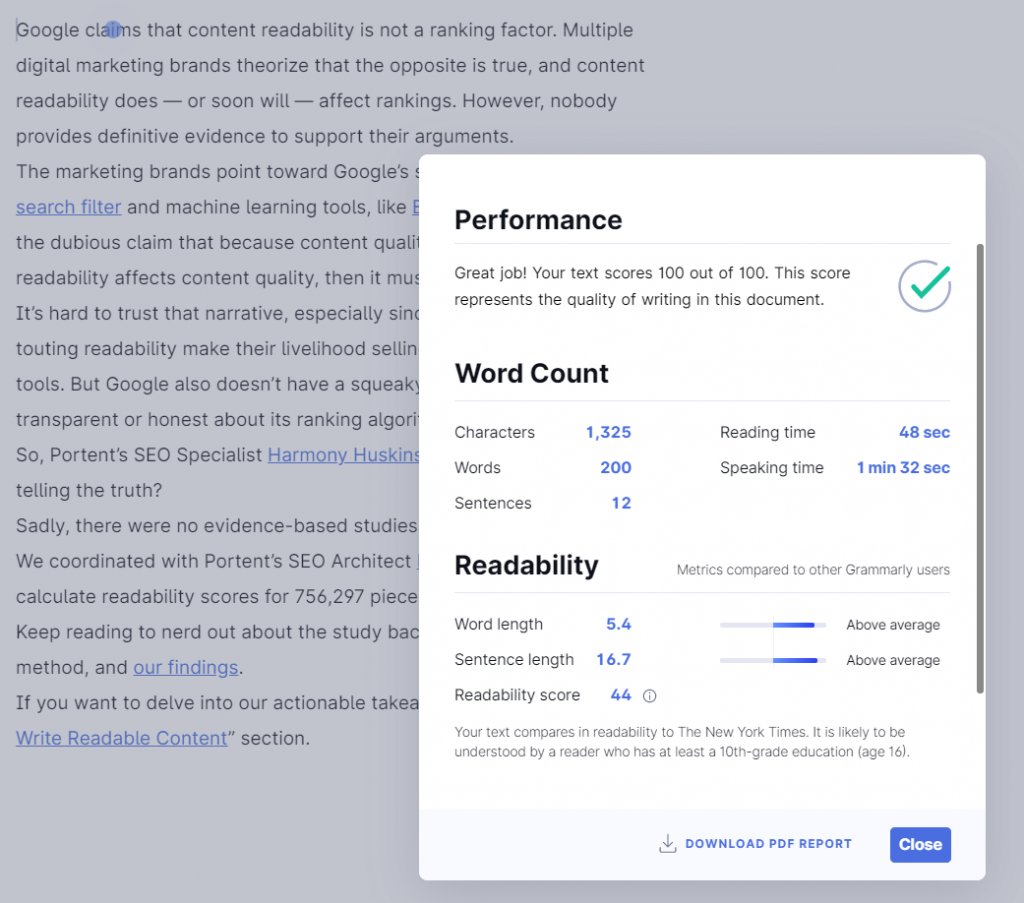Click the sentence length comparison bar
This screenshot has height=903, width=1024.
[773, 660]
